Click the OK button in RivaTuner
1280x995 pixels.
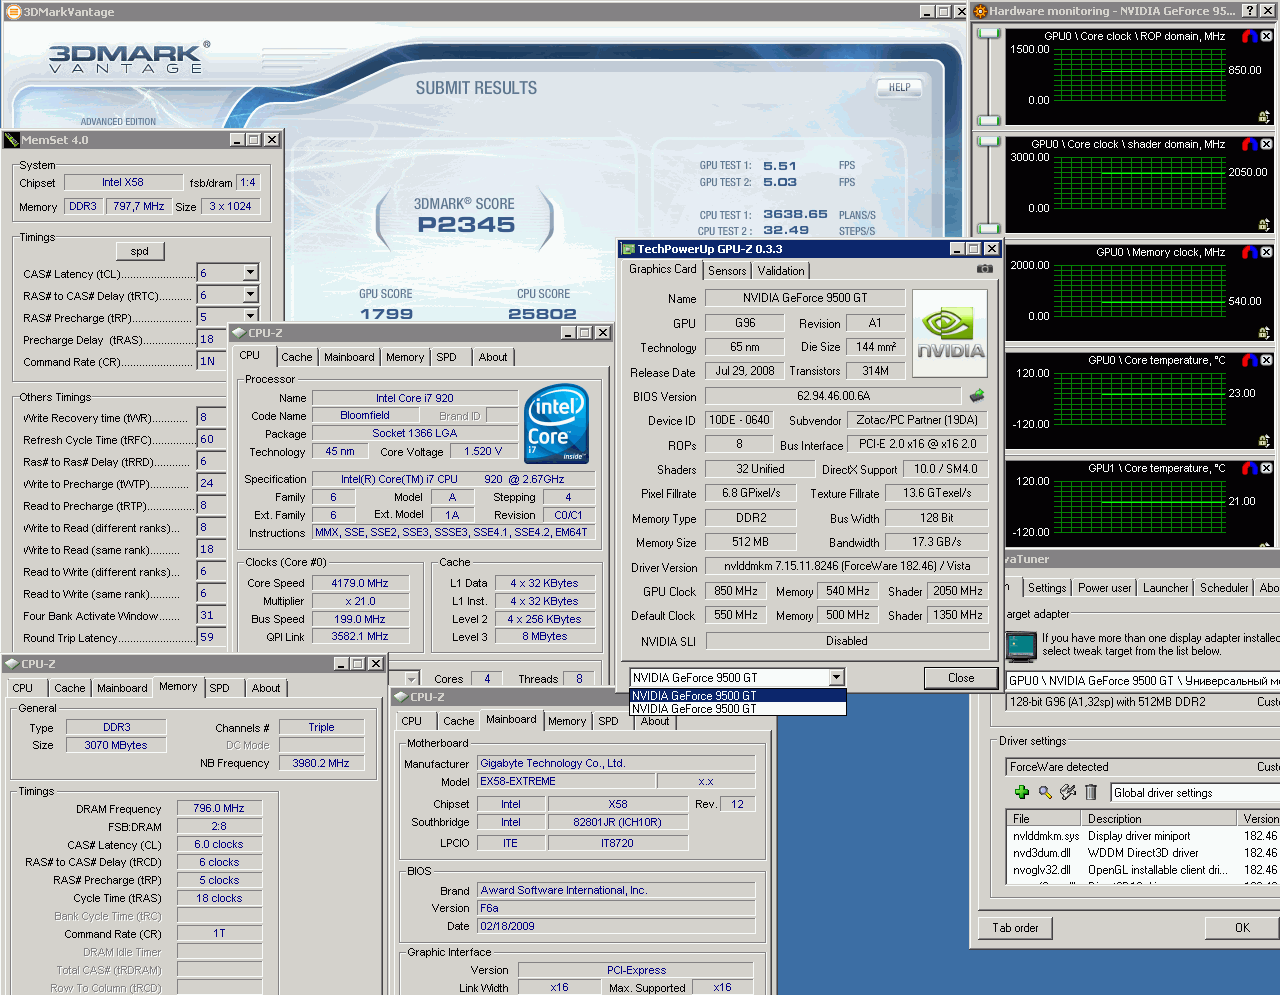(x=1242, y=928)
